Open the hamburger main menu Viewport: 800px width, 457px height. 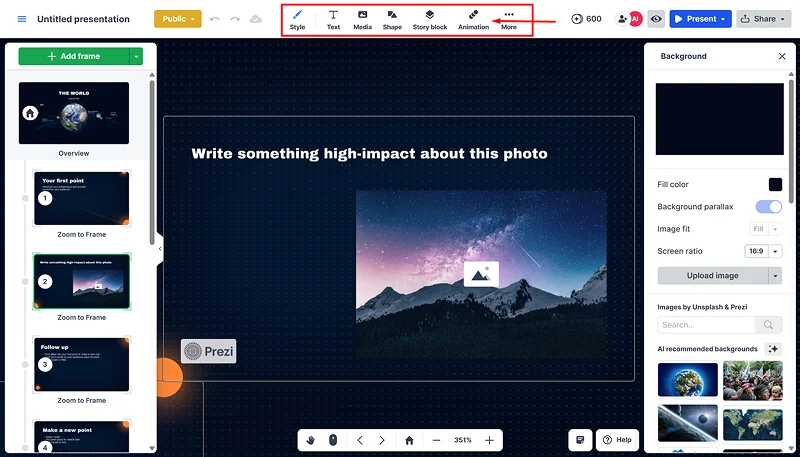pos(22,19)
